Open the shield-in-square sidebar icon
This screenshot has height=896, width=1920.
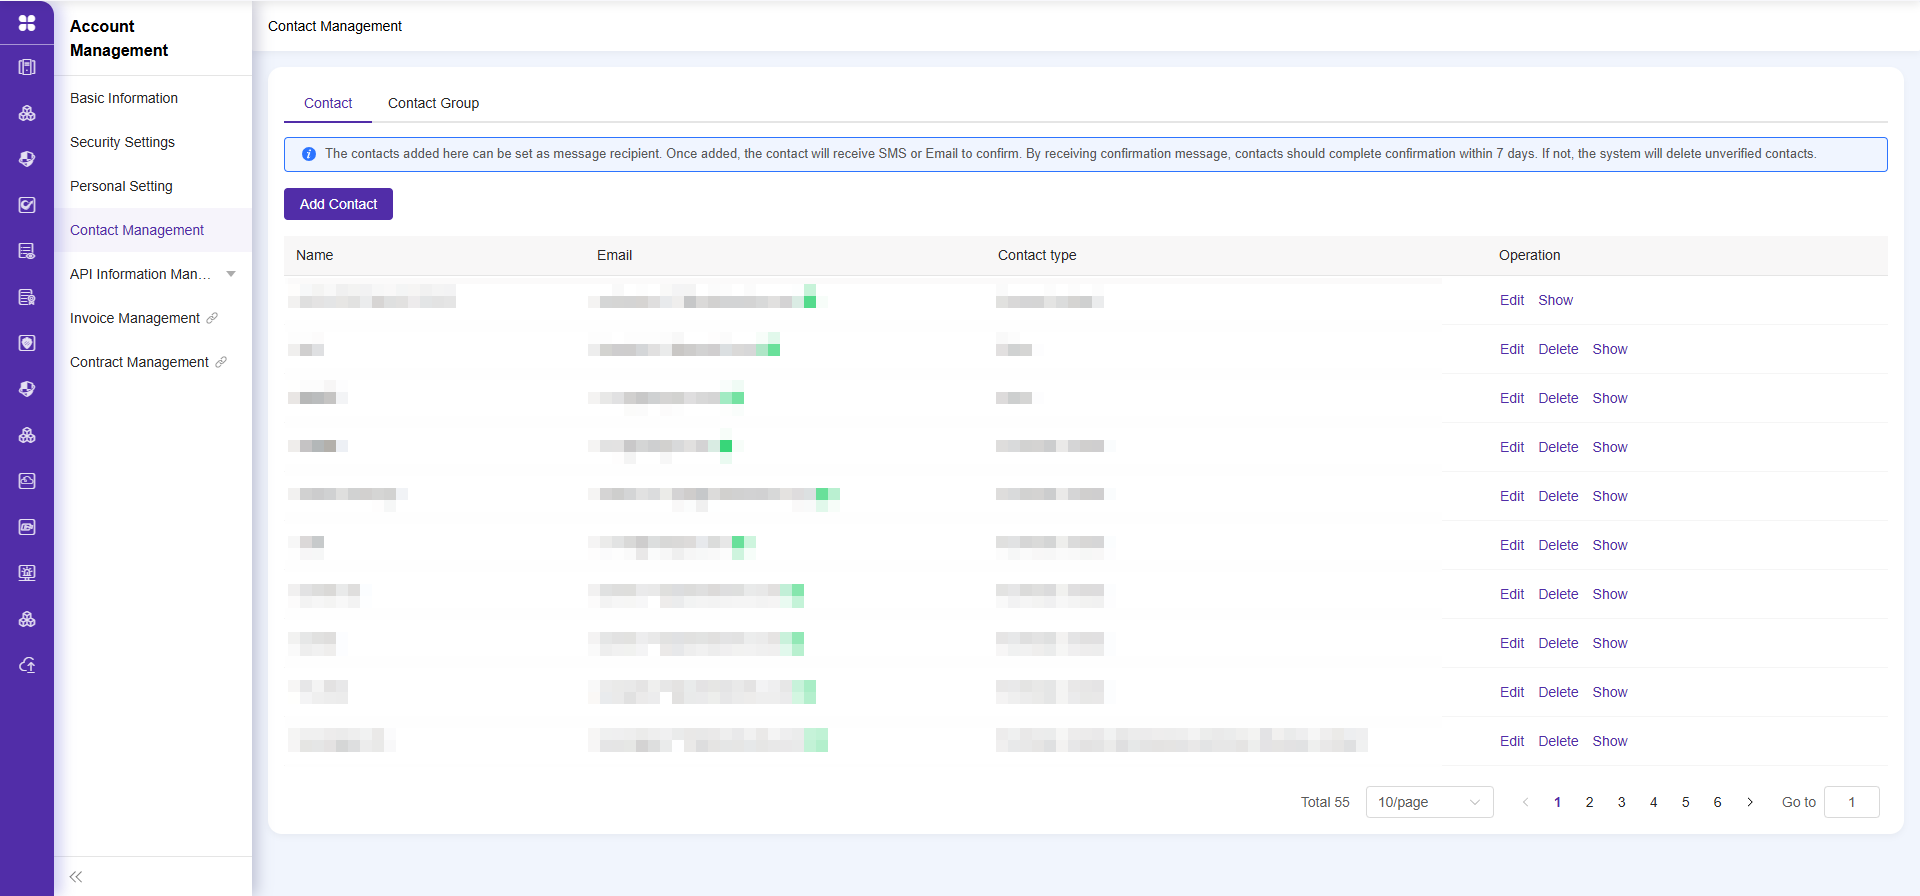coord(27,343)
